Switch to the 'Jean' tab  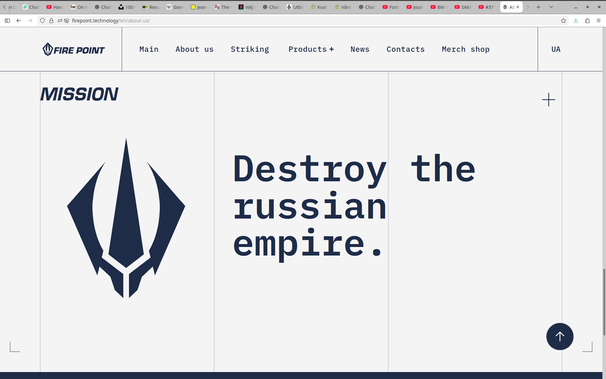click(199, 7)
